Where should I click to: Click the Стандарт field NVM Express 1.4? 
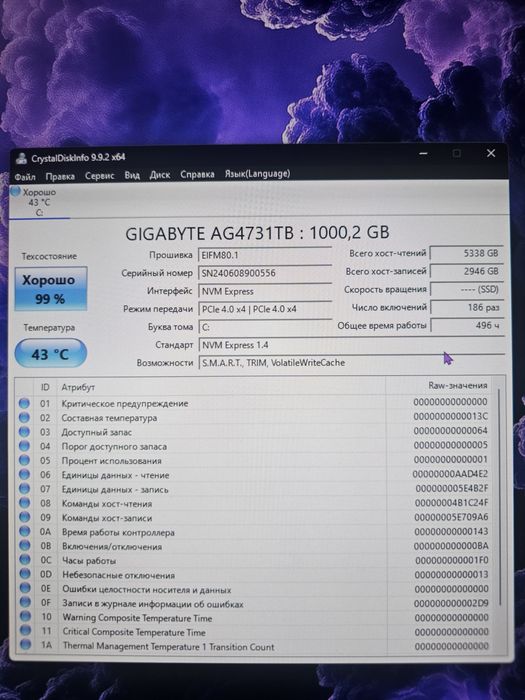point(351,345)
